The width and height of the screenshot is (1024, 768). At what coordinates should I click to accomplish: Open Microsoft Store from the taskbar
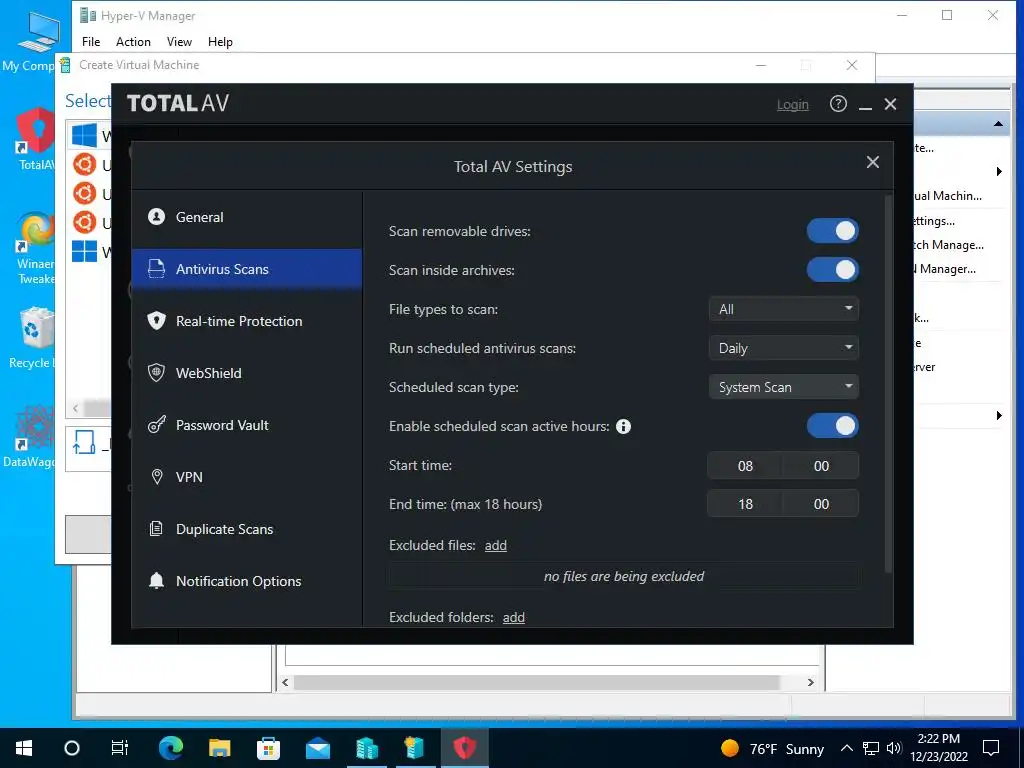[x=268, y=748]
